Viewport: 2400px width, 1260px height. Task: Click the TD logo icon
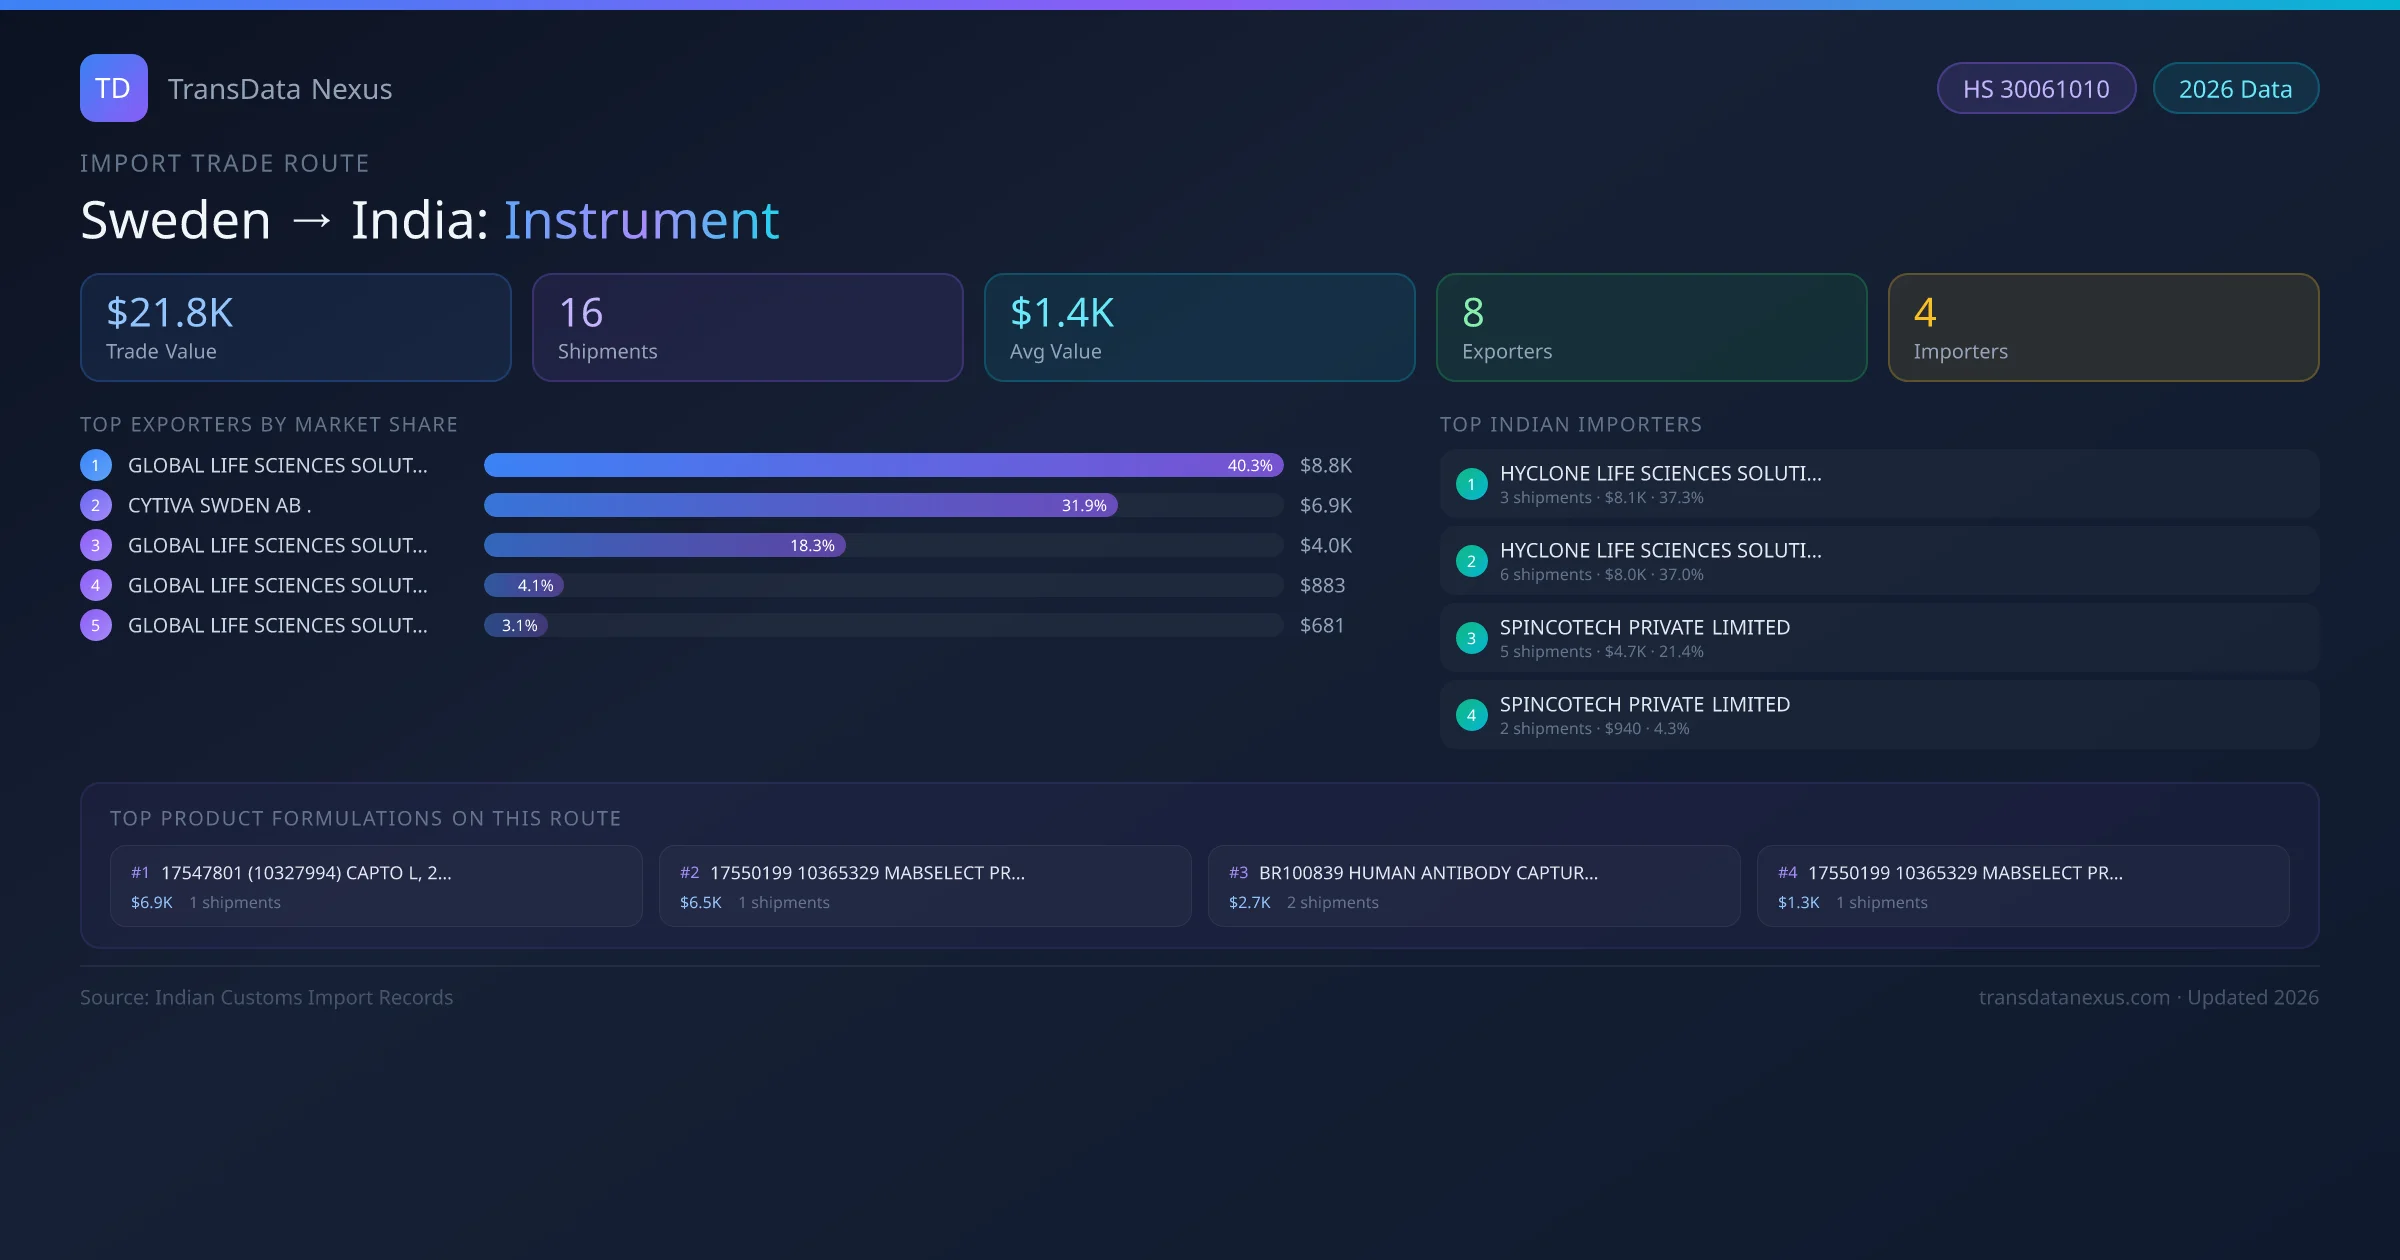[x=113, y=88]
